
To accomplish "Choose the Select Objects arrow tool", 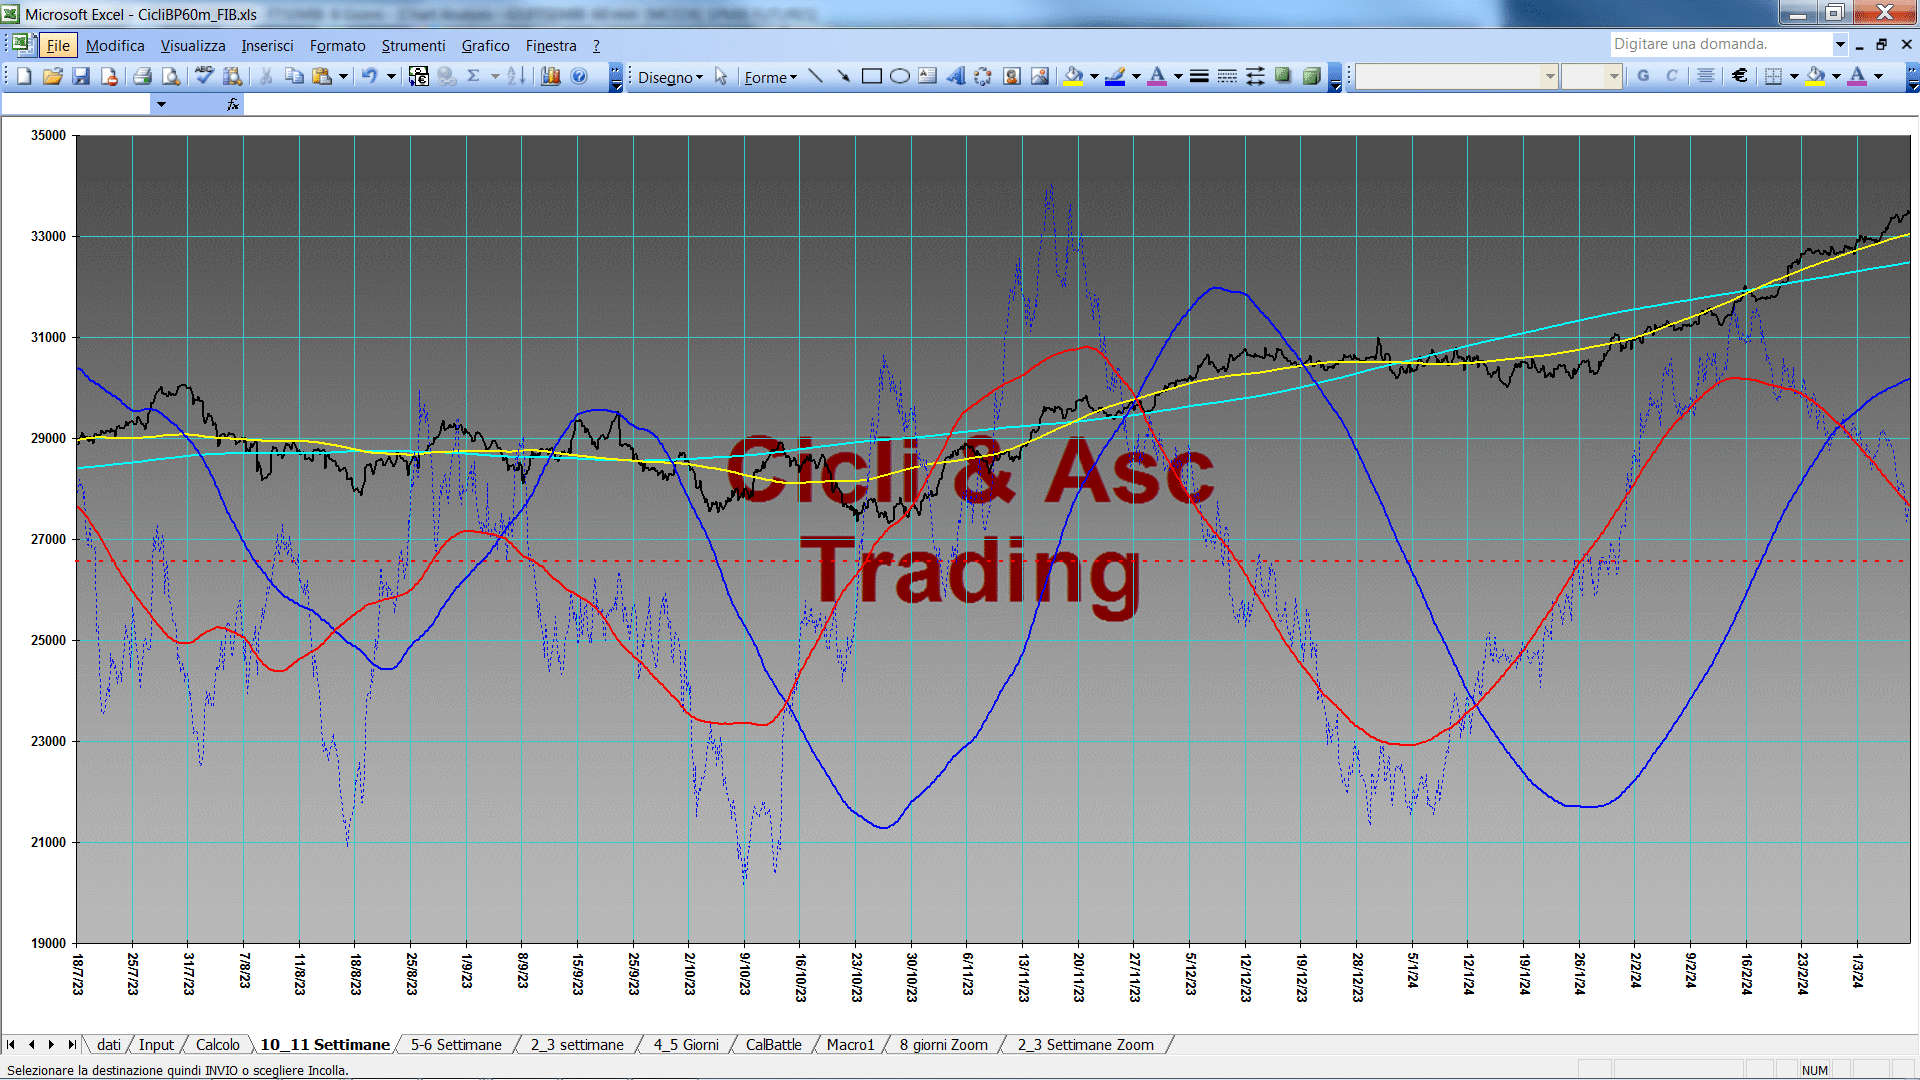I will pyautogui.click(x=721, y=76).
